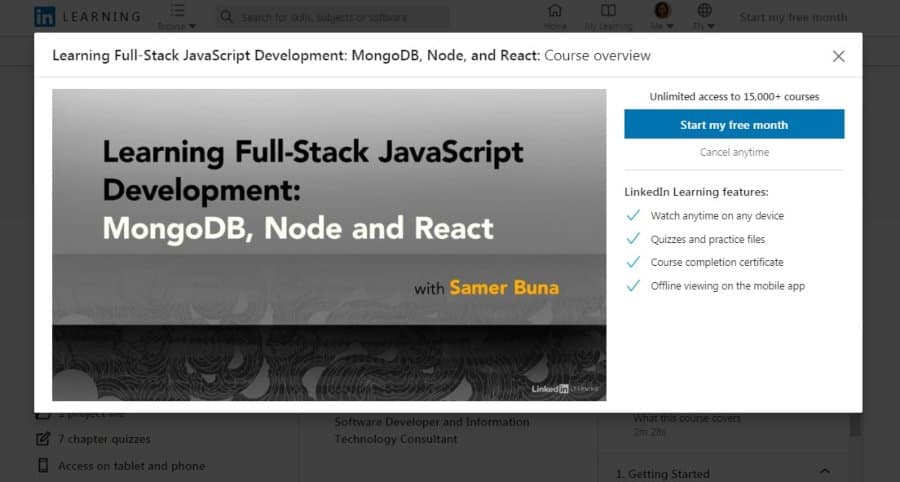Click the search magnifier icon

227,17
